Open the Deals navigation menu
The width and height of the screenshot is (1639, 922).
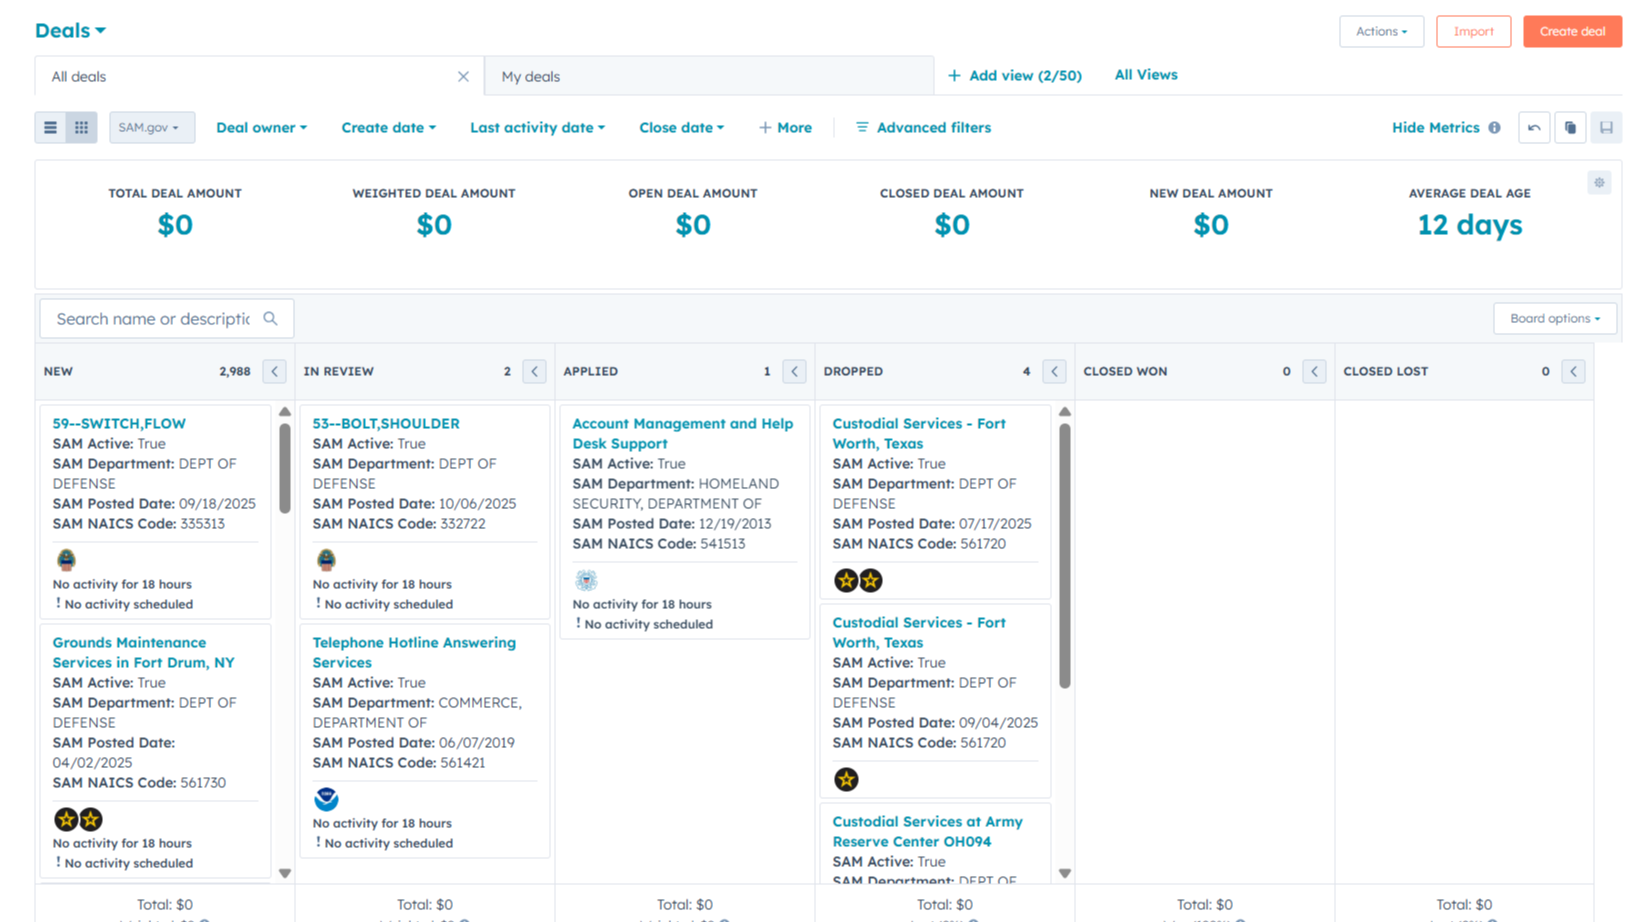tap(69, 30)
